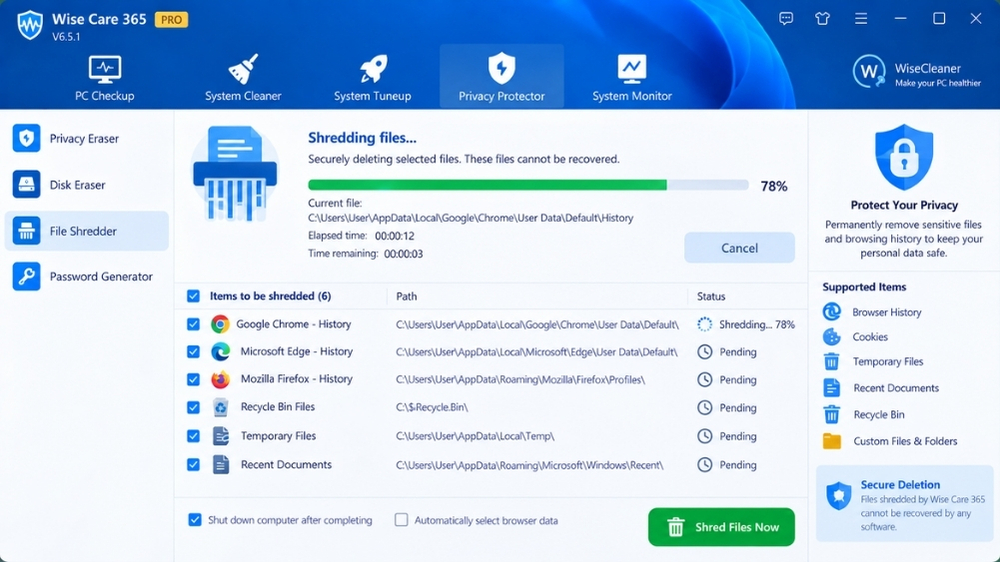The height and width of the screenshot is (562, 1000).
Task: Click the Wise Care 365 shield logo
Action: pyautogui.click(x=30, y=26)
